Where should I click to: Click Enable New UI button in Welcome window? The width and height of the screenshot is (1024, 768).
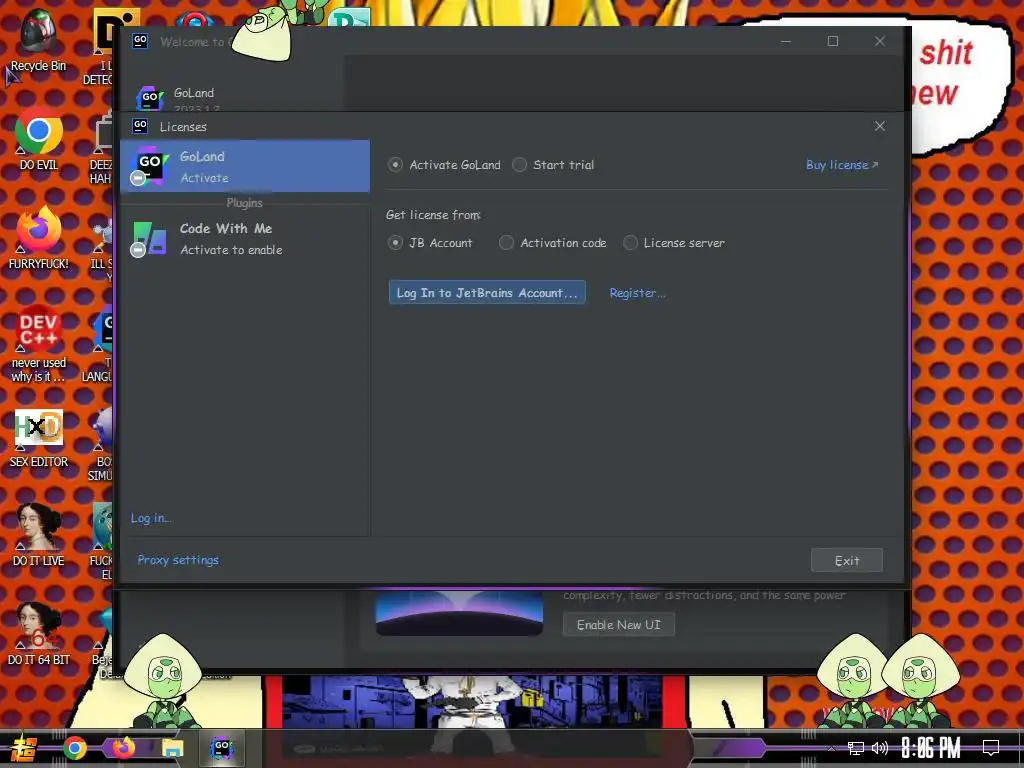tap(618, 624)
